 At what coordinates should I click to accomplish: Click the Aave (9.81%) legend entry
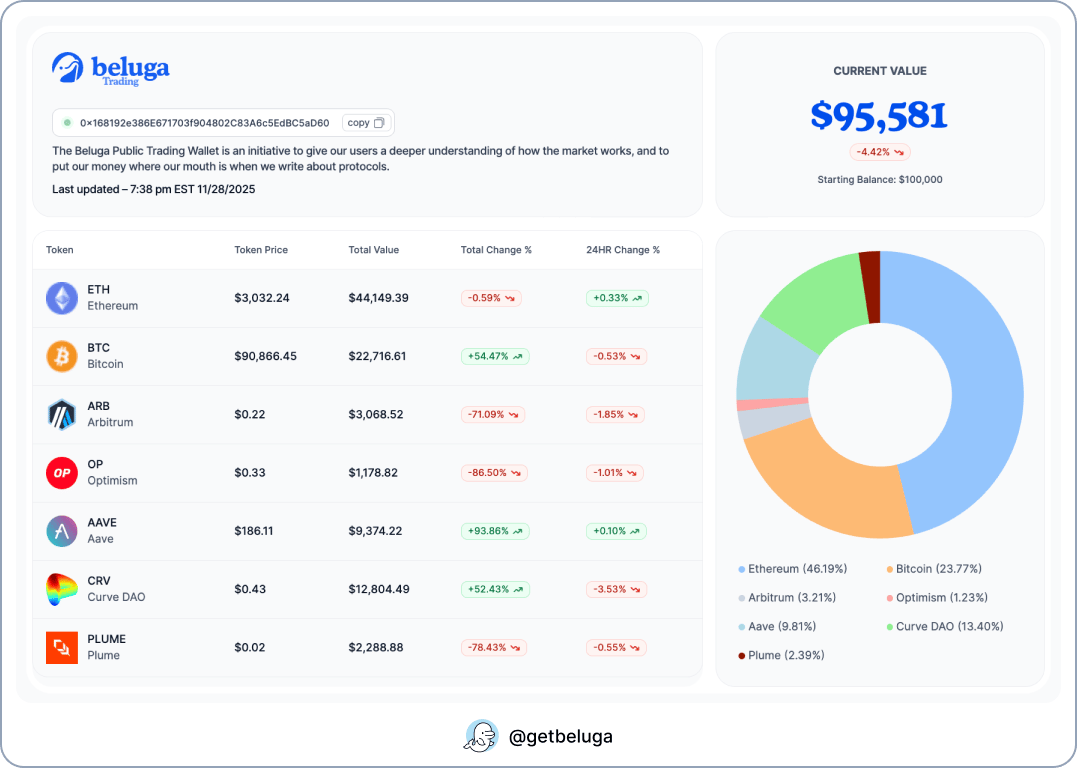[x=777, y=626]
